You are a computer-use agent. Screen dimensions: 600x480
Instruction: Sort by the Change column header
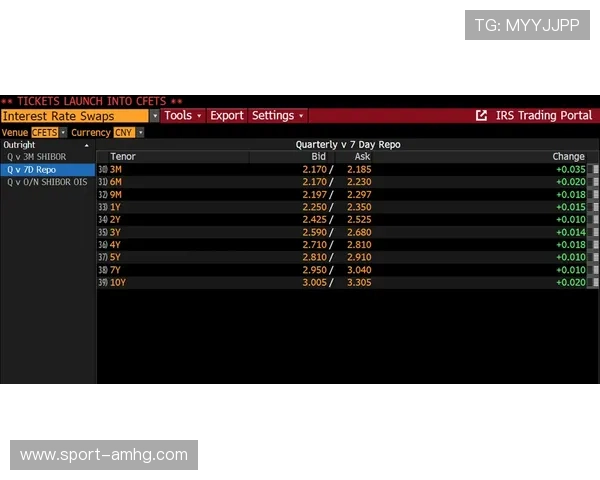568,157
